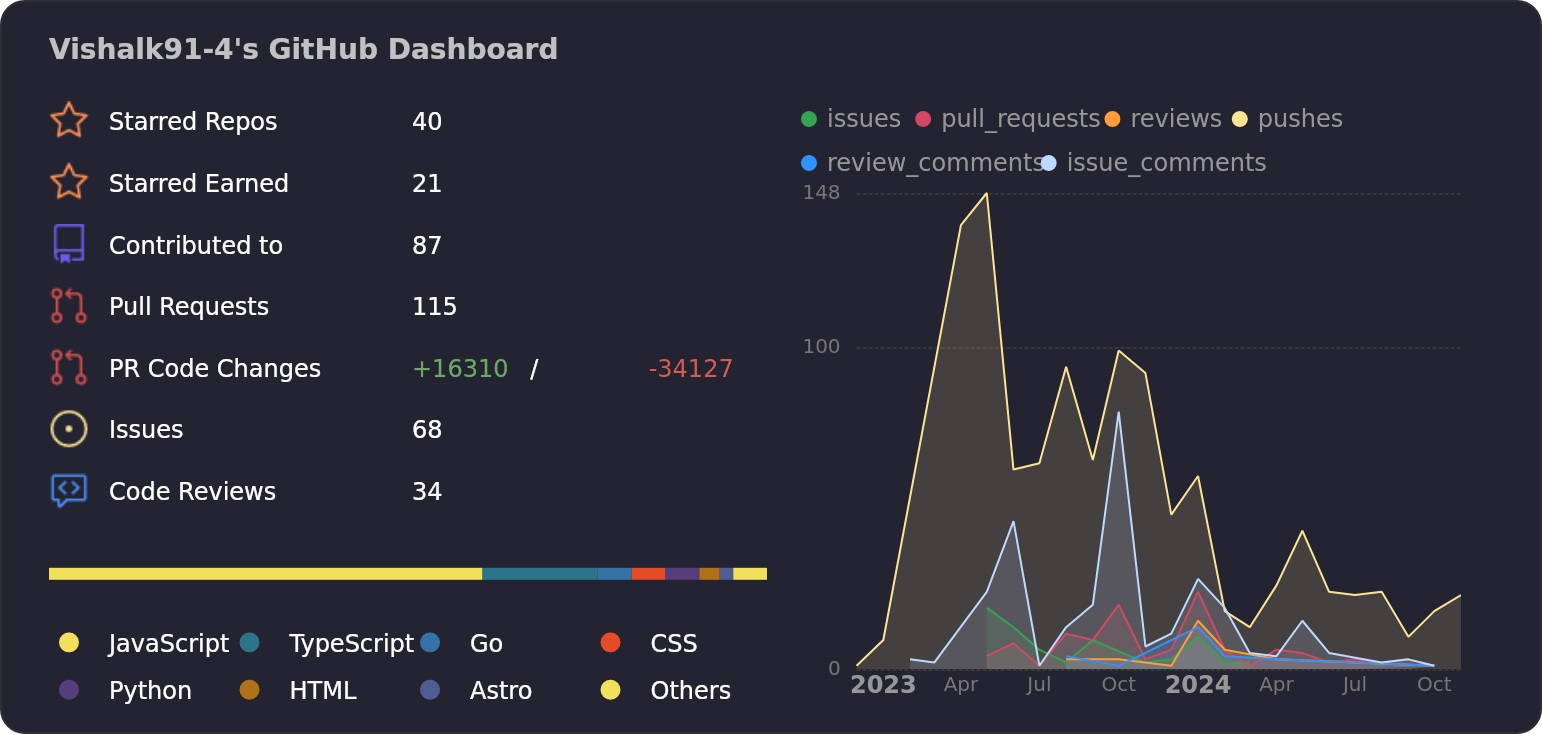The height and width of the screenshot is (734, 1542).
Task: Click the Python segment of language bar
Action: pos(682,574)
